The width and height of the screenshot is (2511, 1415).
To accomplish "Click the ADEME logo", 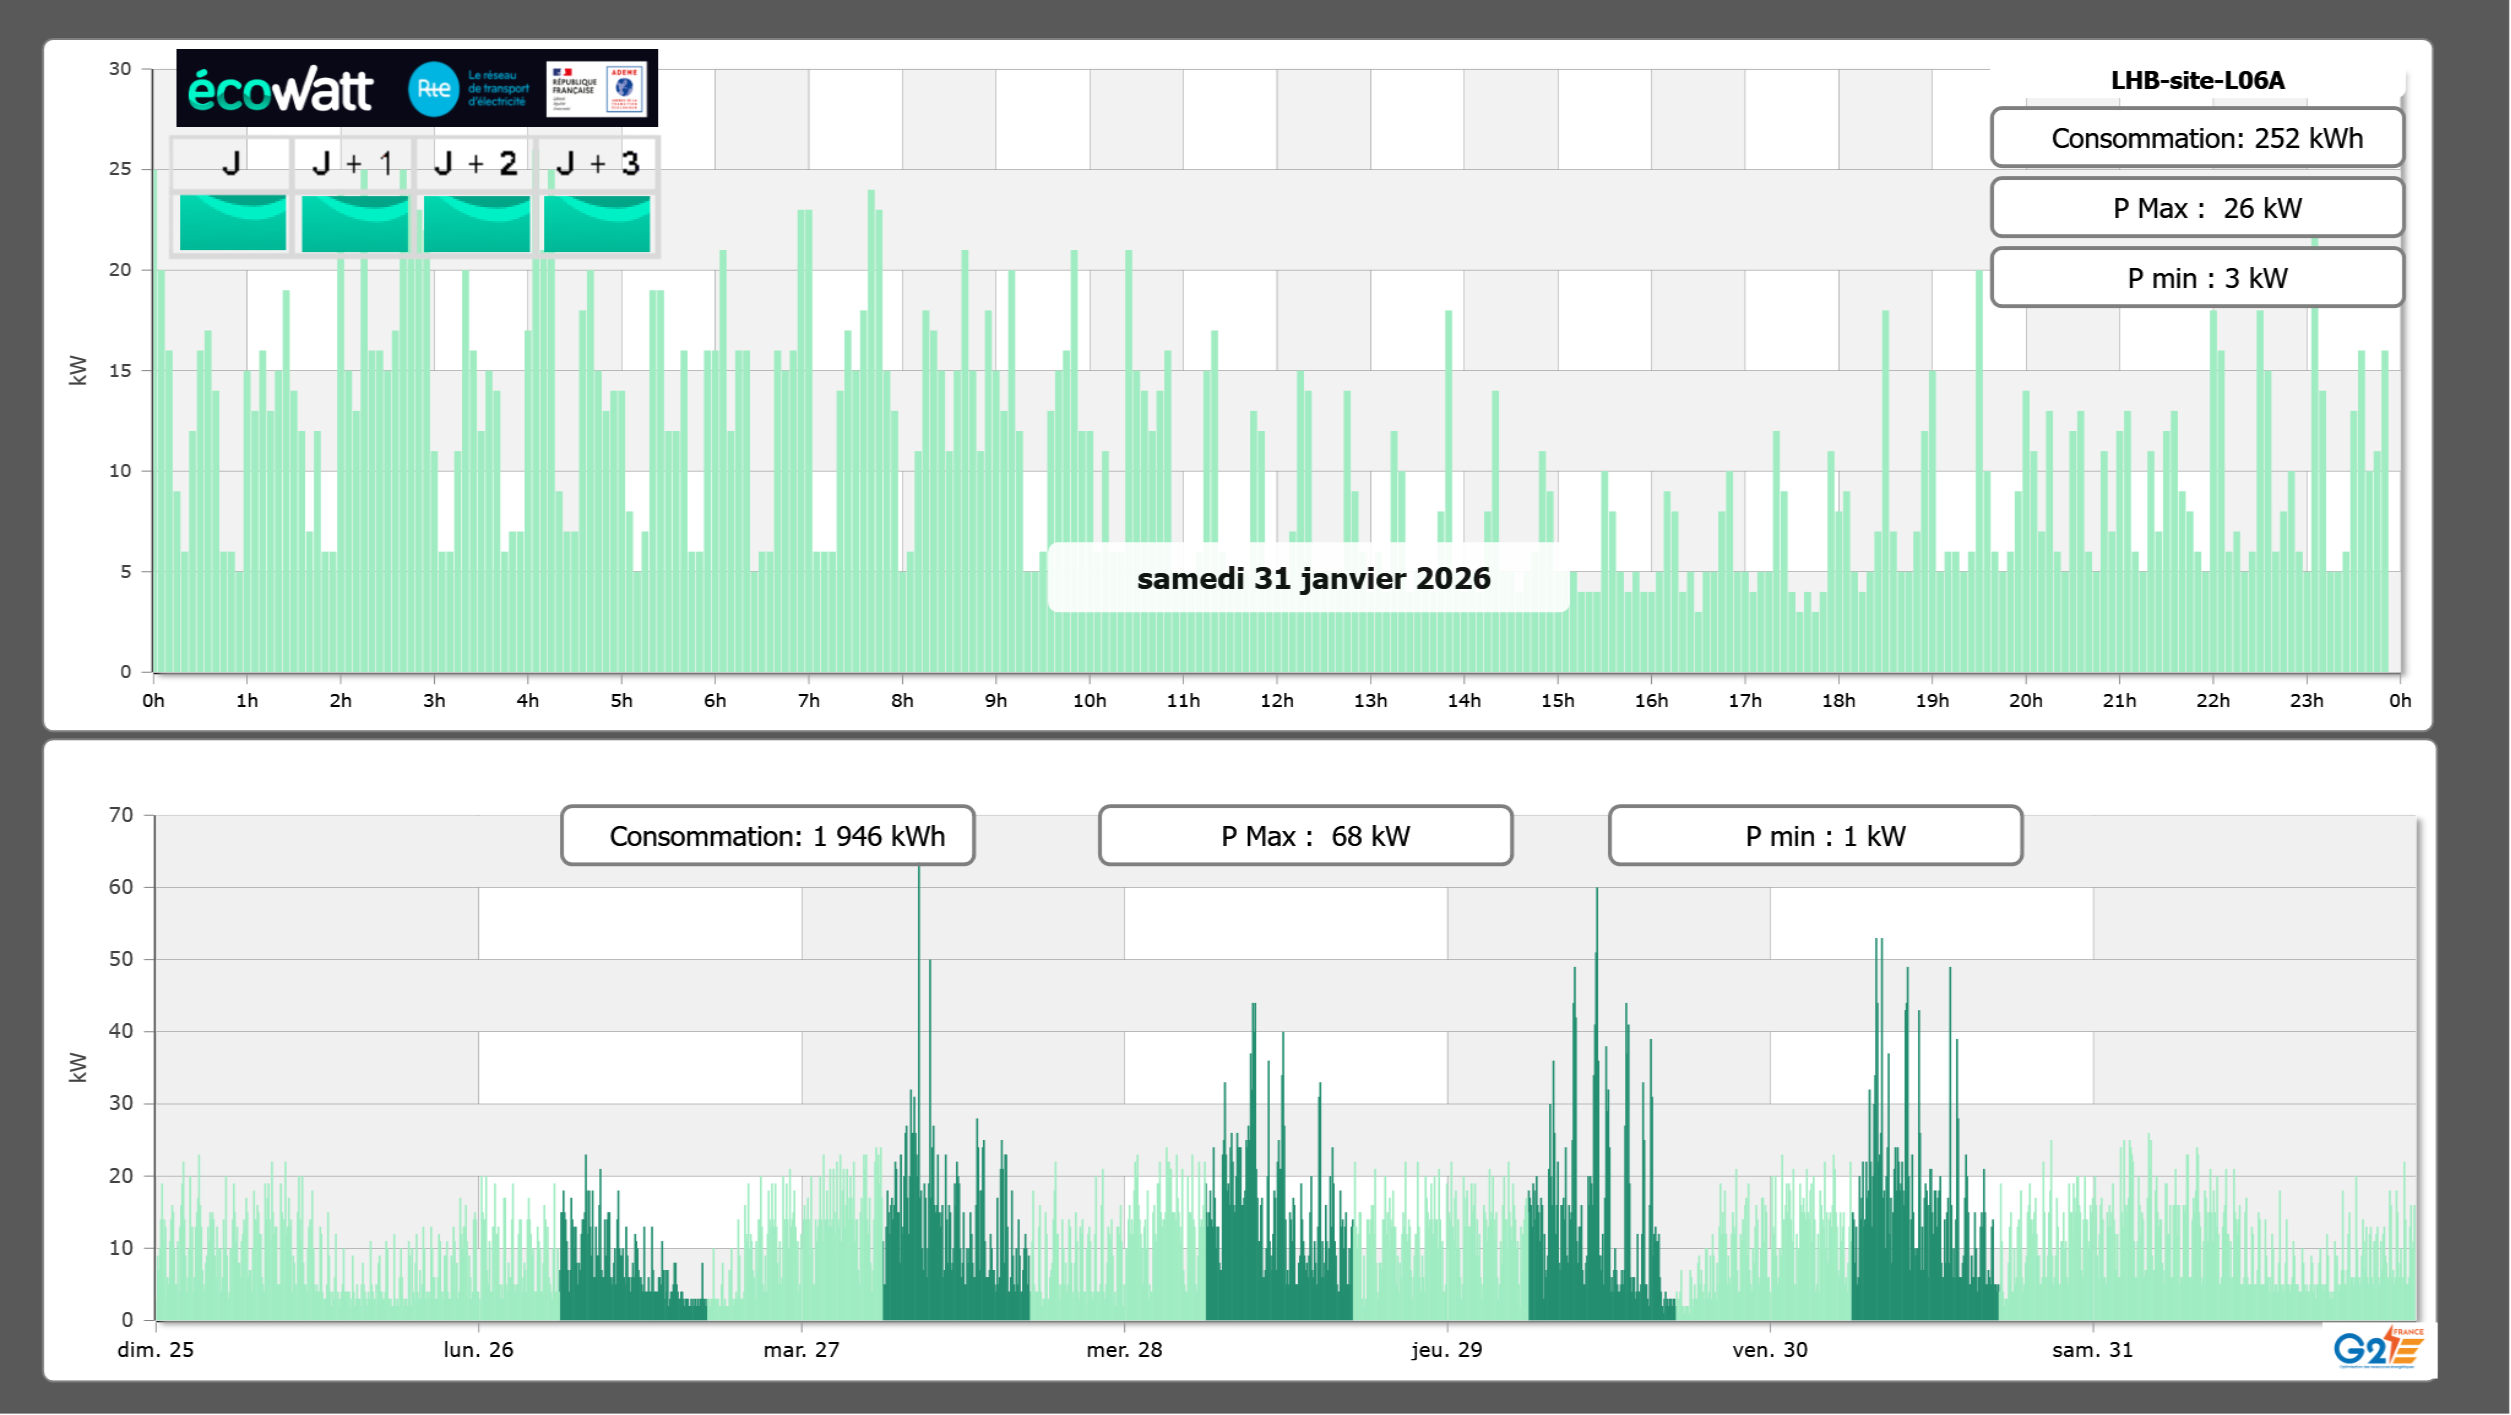I will tap(625, 88).
